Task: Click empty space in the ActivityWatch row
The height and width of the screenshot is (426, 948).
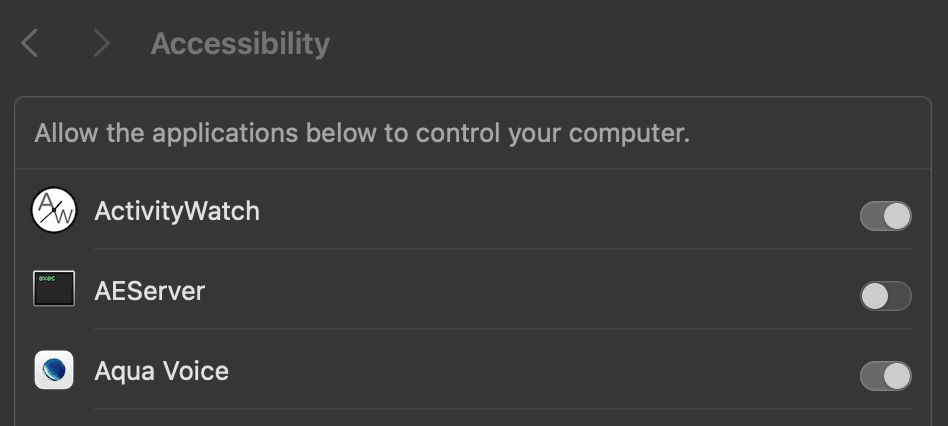Action: pos(550,212)
